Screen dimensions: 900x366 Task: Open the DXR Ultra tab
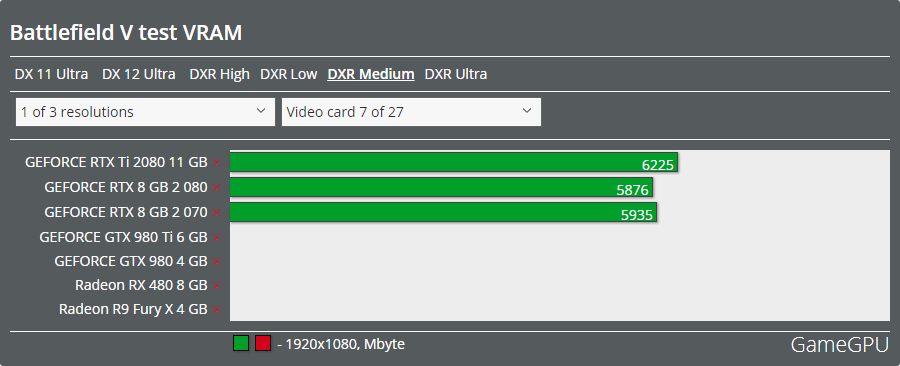coord(456,74)
